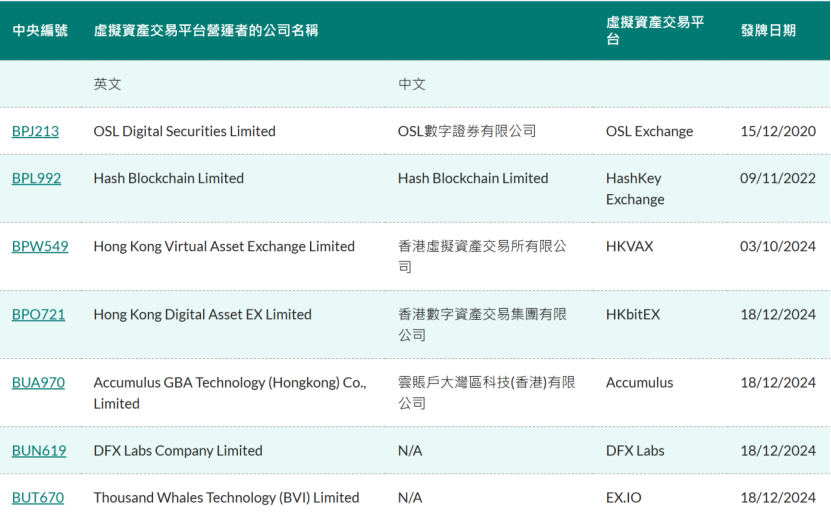The height and width of the screenshot is (520, 831).
Task: Click the BPL992 licence link
Action: [x=36, y=178]
